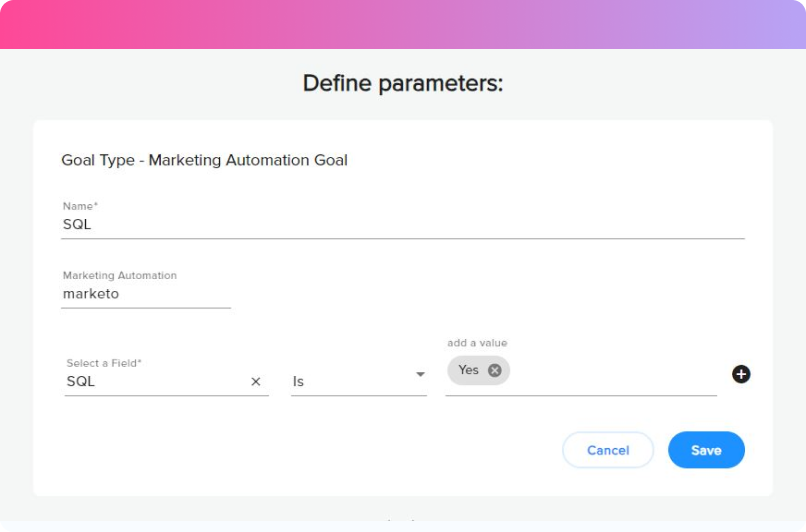Focus the Select a Field input
Screen dimensions: 806x532
click(156, 381)
